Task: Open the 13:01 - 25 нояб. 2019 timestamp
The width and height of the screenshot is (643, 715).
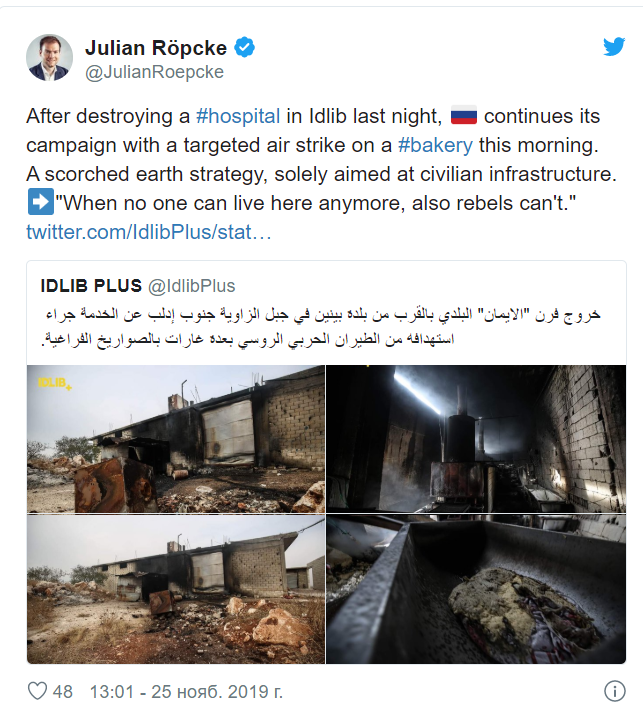Action: click(x=186, y=692)
